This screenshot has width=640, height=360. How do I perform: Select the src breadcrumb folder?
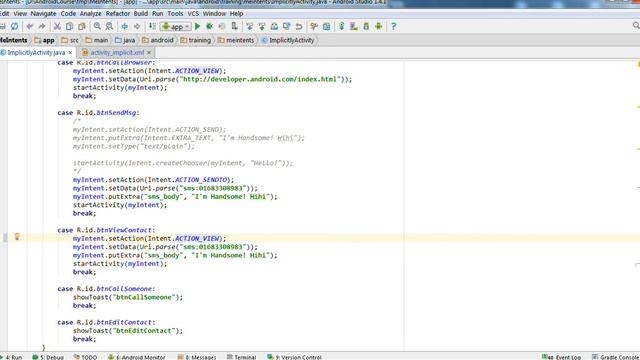point(70,40)
